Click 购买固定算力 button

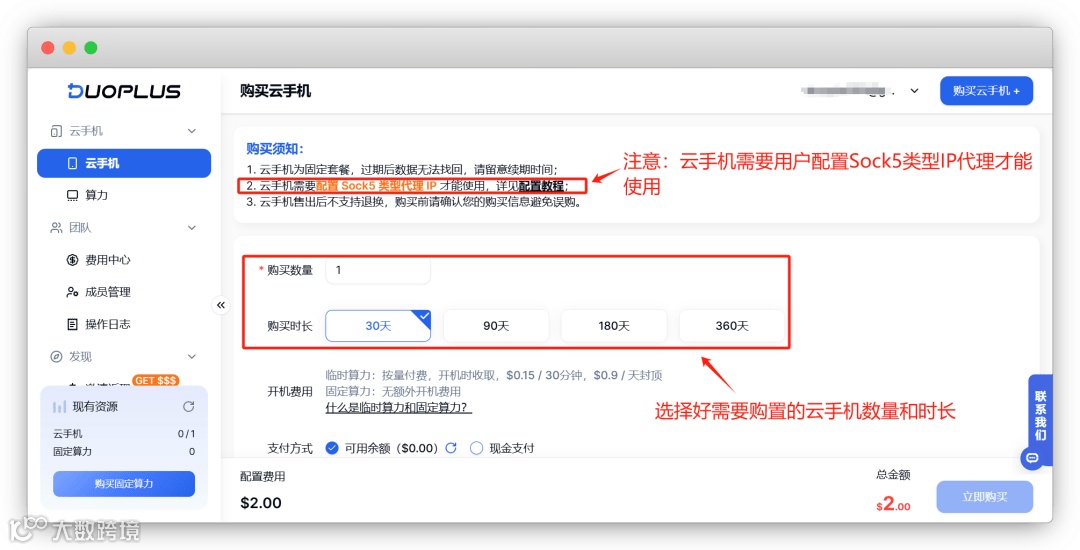click(x=124, y=484)
